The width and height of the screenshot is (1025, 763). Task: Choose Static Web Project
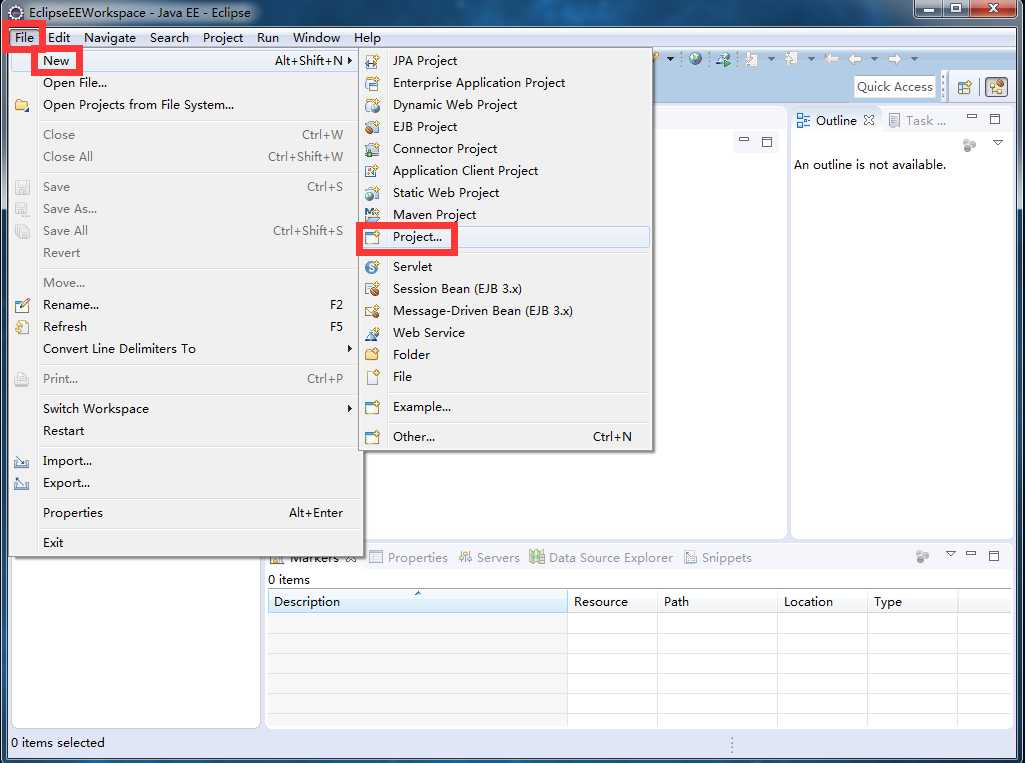(x=505, y=193)
